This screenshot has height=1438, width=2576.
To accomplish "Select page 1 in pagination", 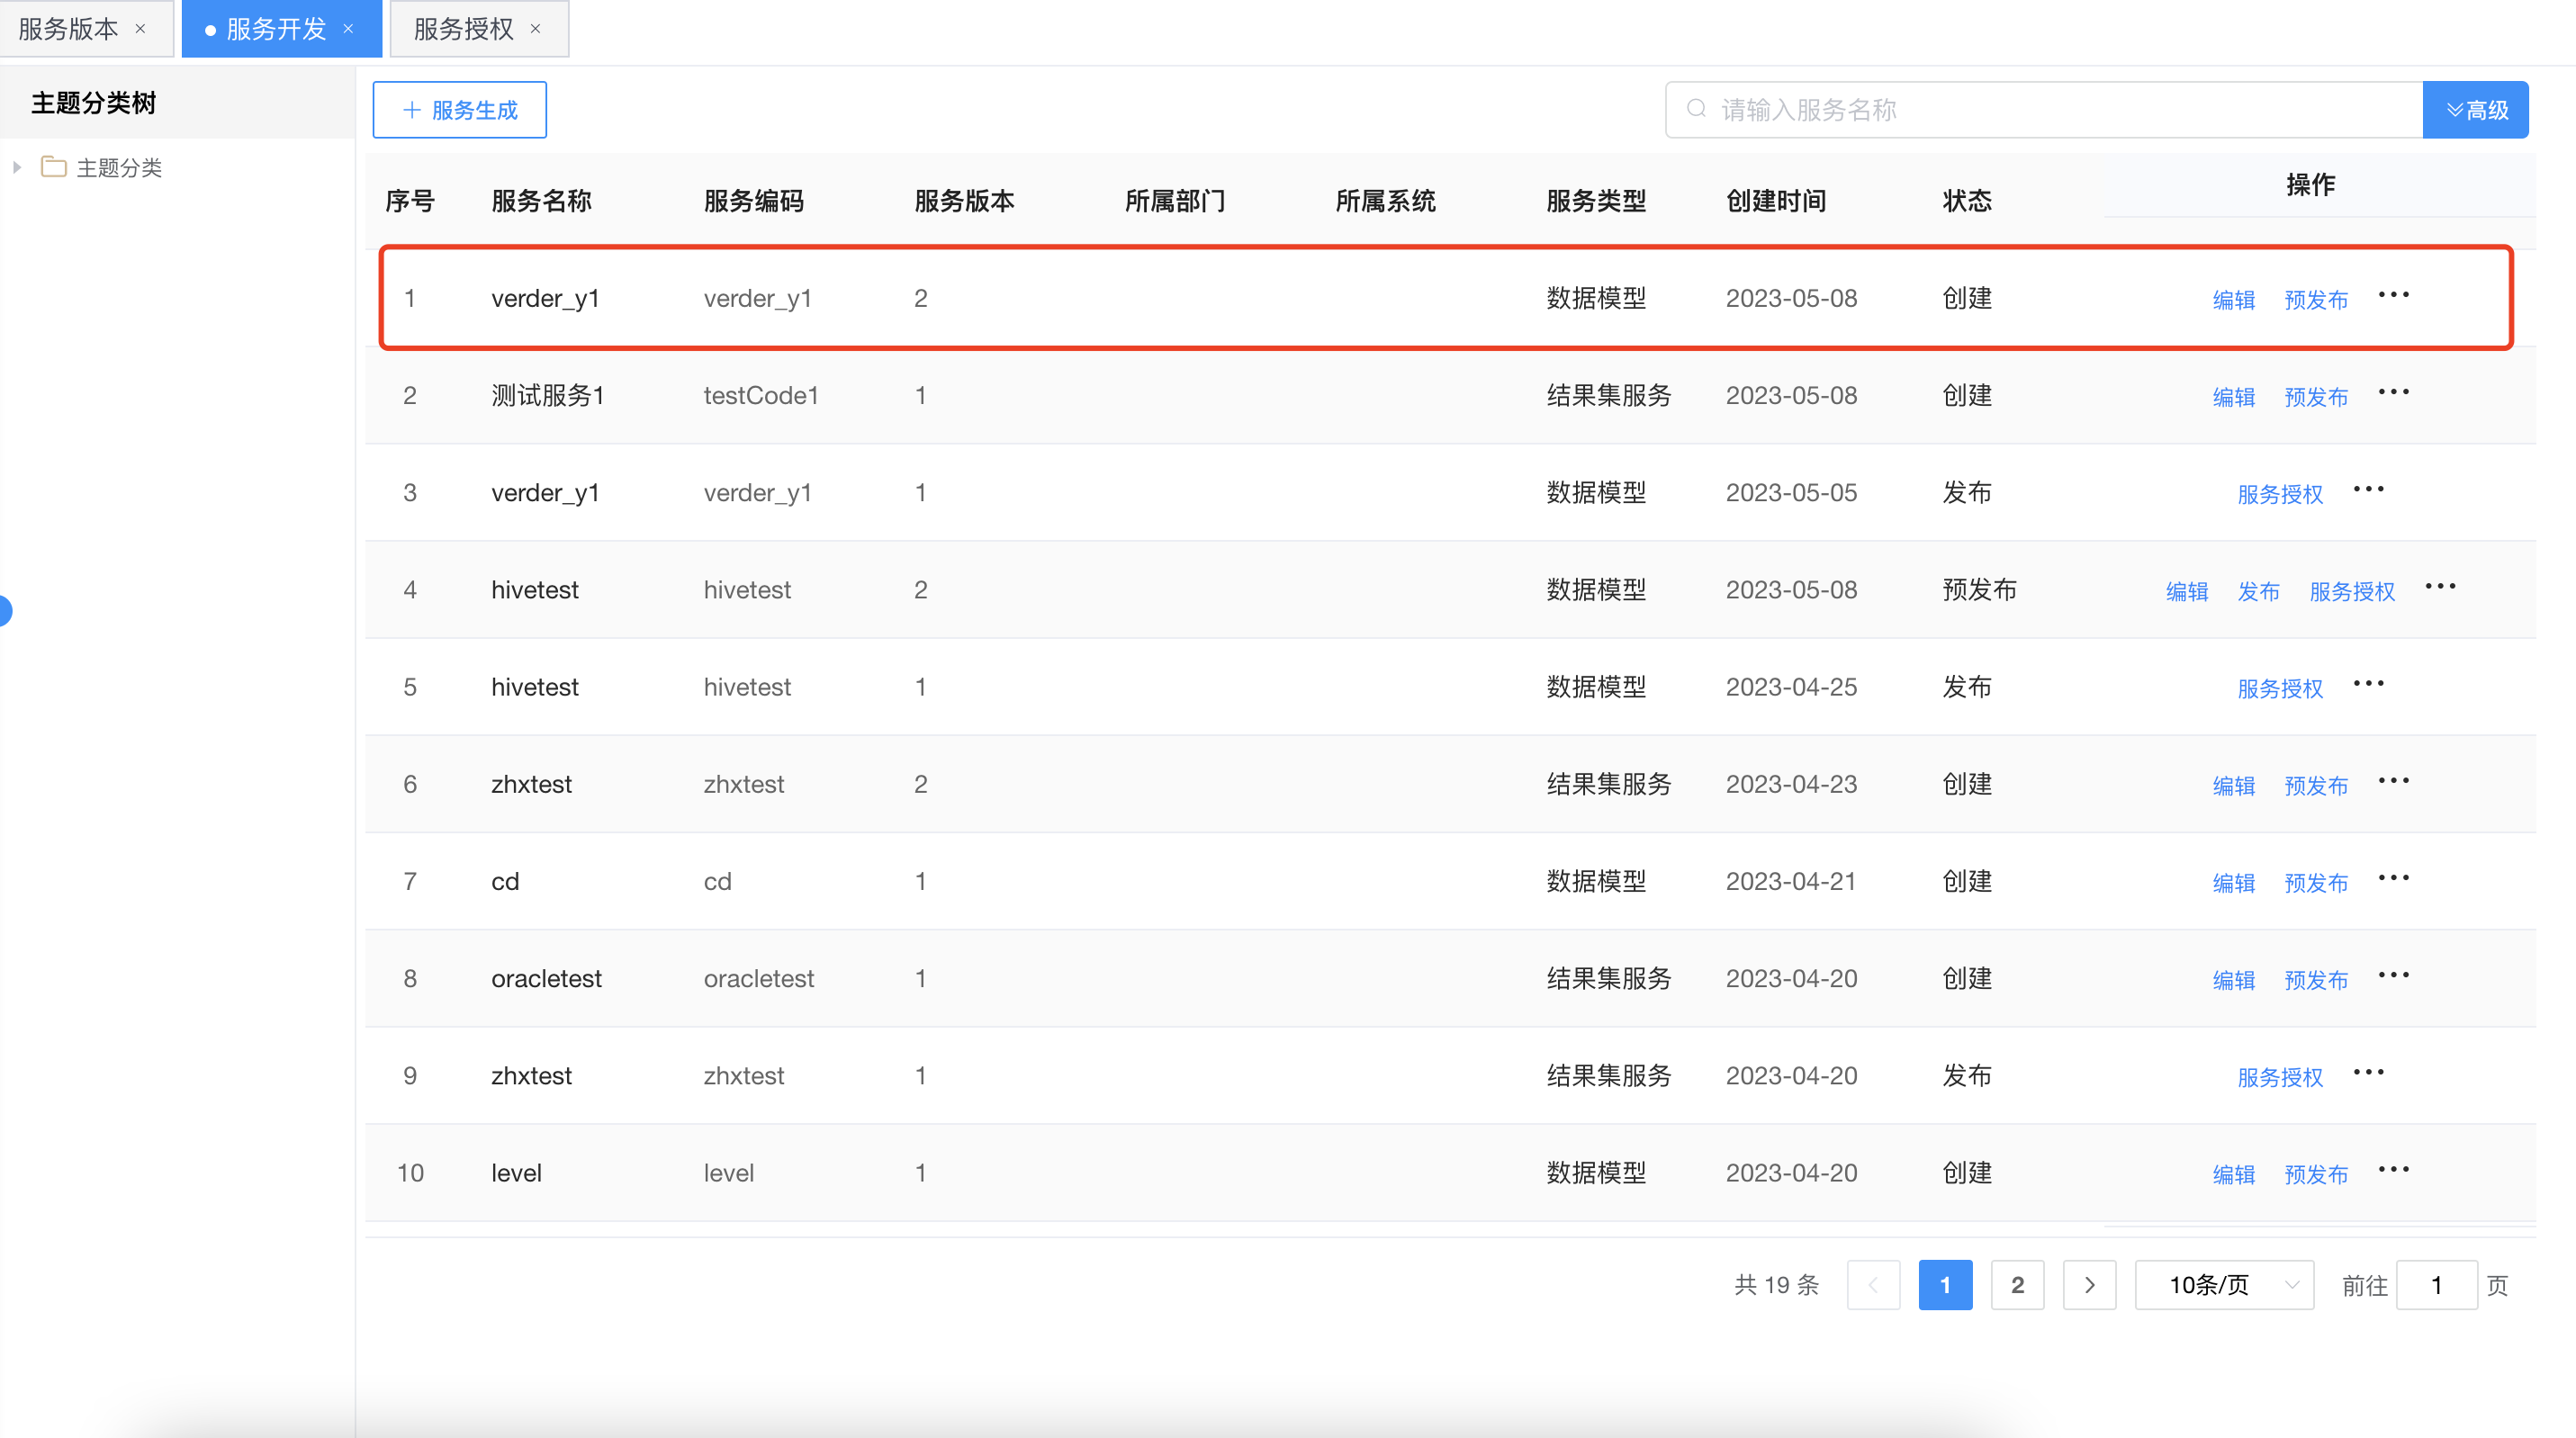I will pyautogui.click(x=1945, y=1285).
